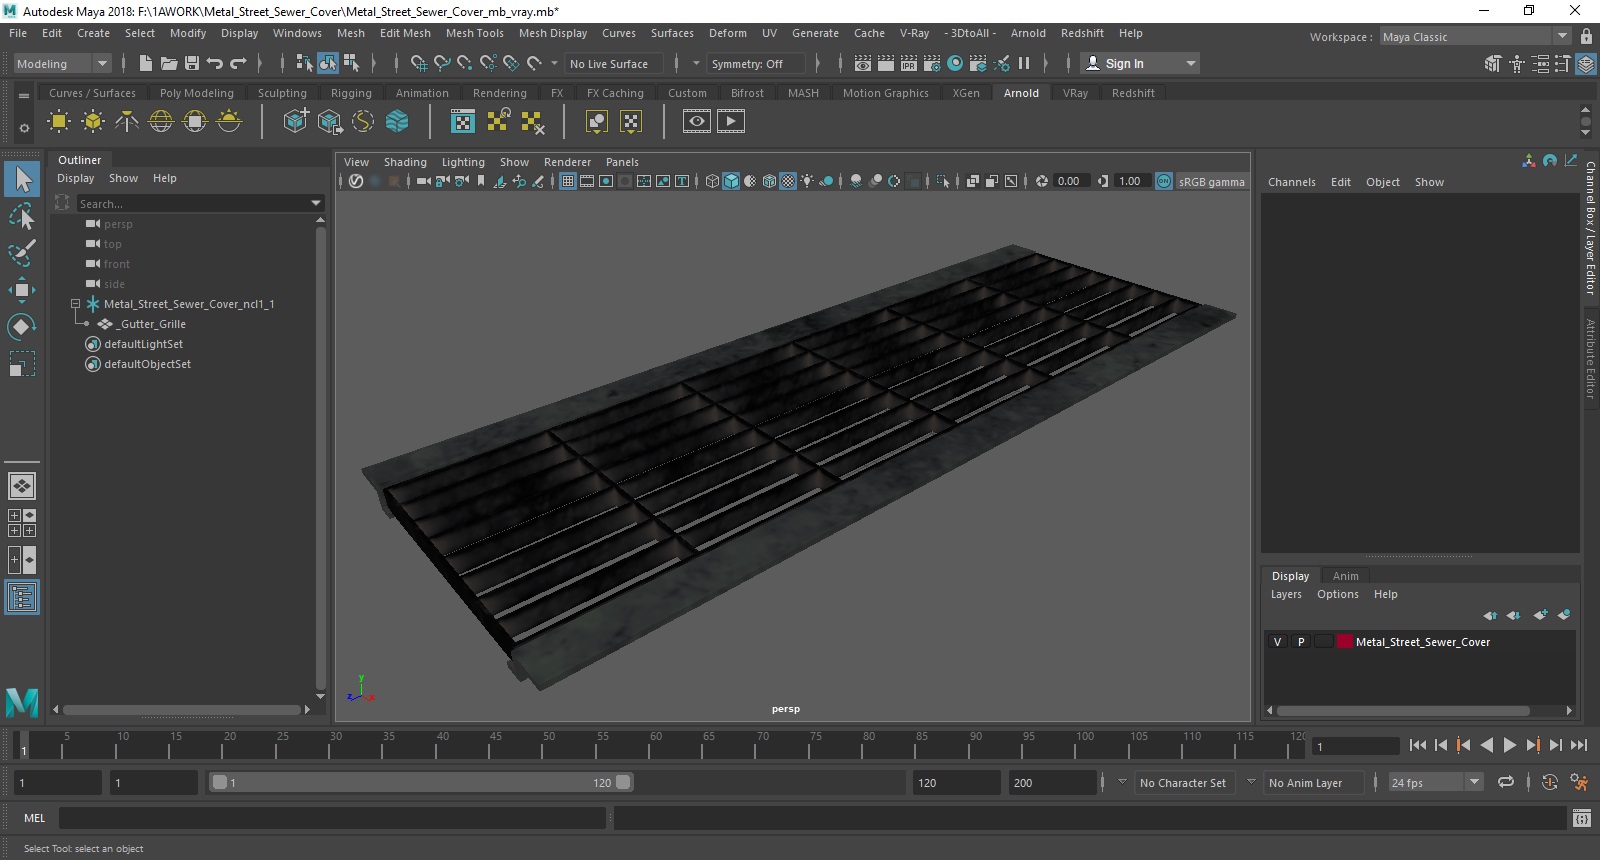Activate the Move tool

[x=22, y=290]
